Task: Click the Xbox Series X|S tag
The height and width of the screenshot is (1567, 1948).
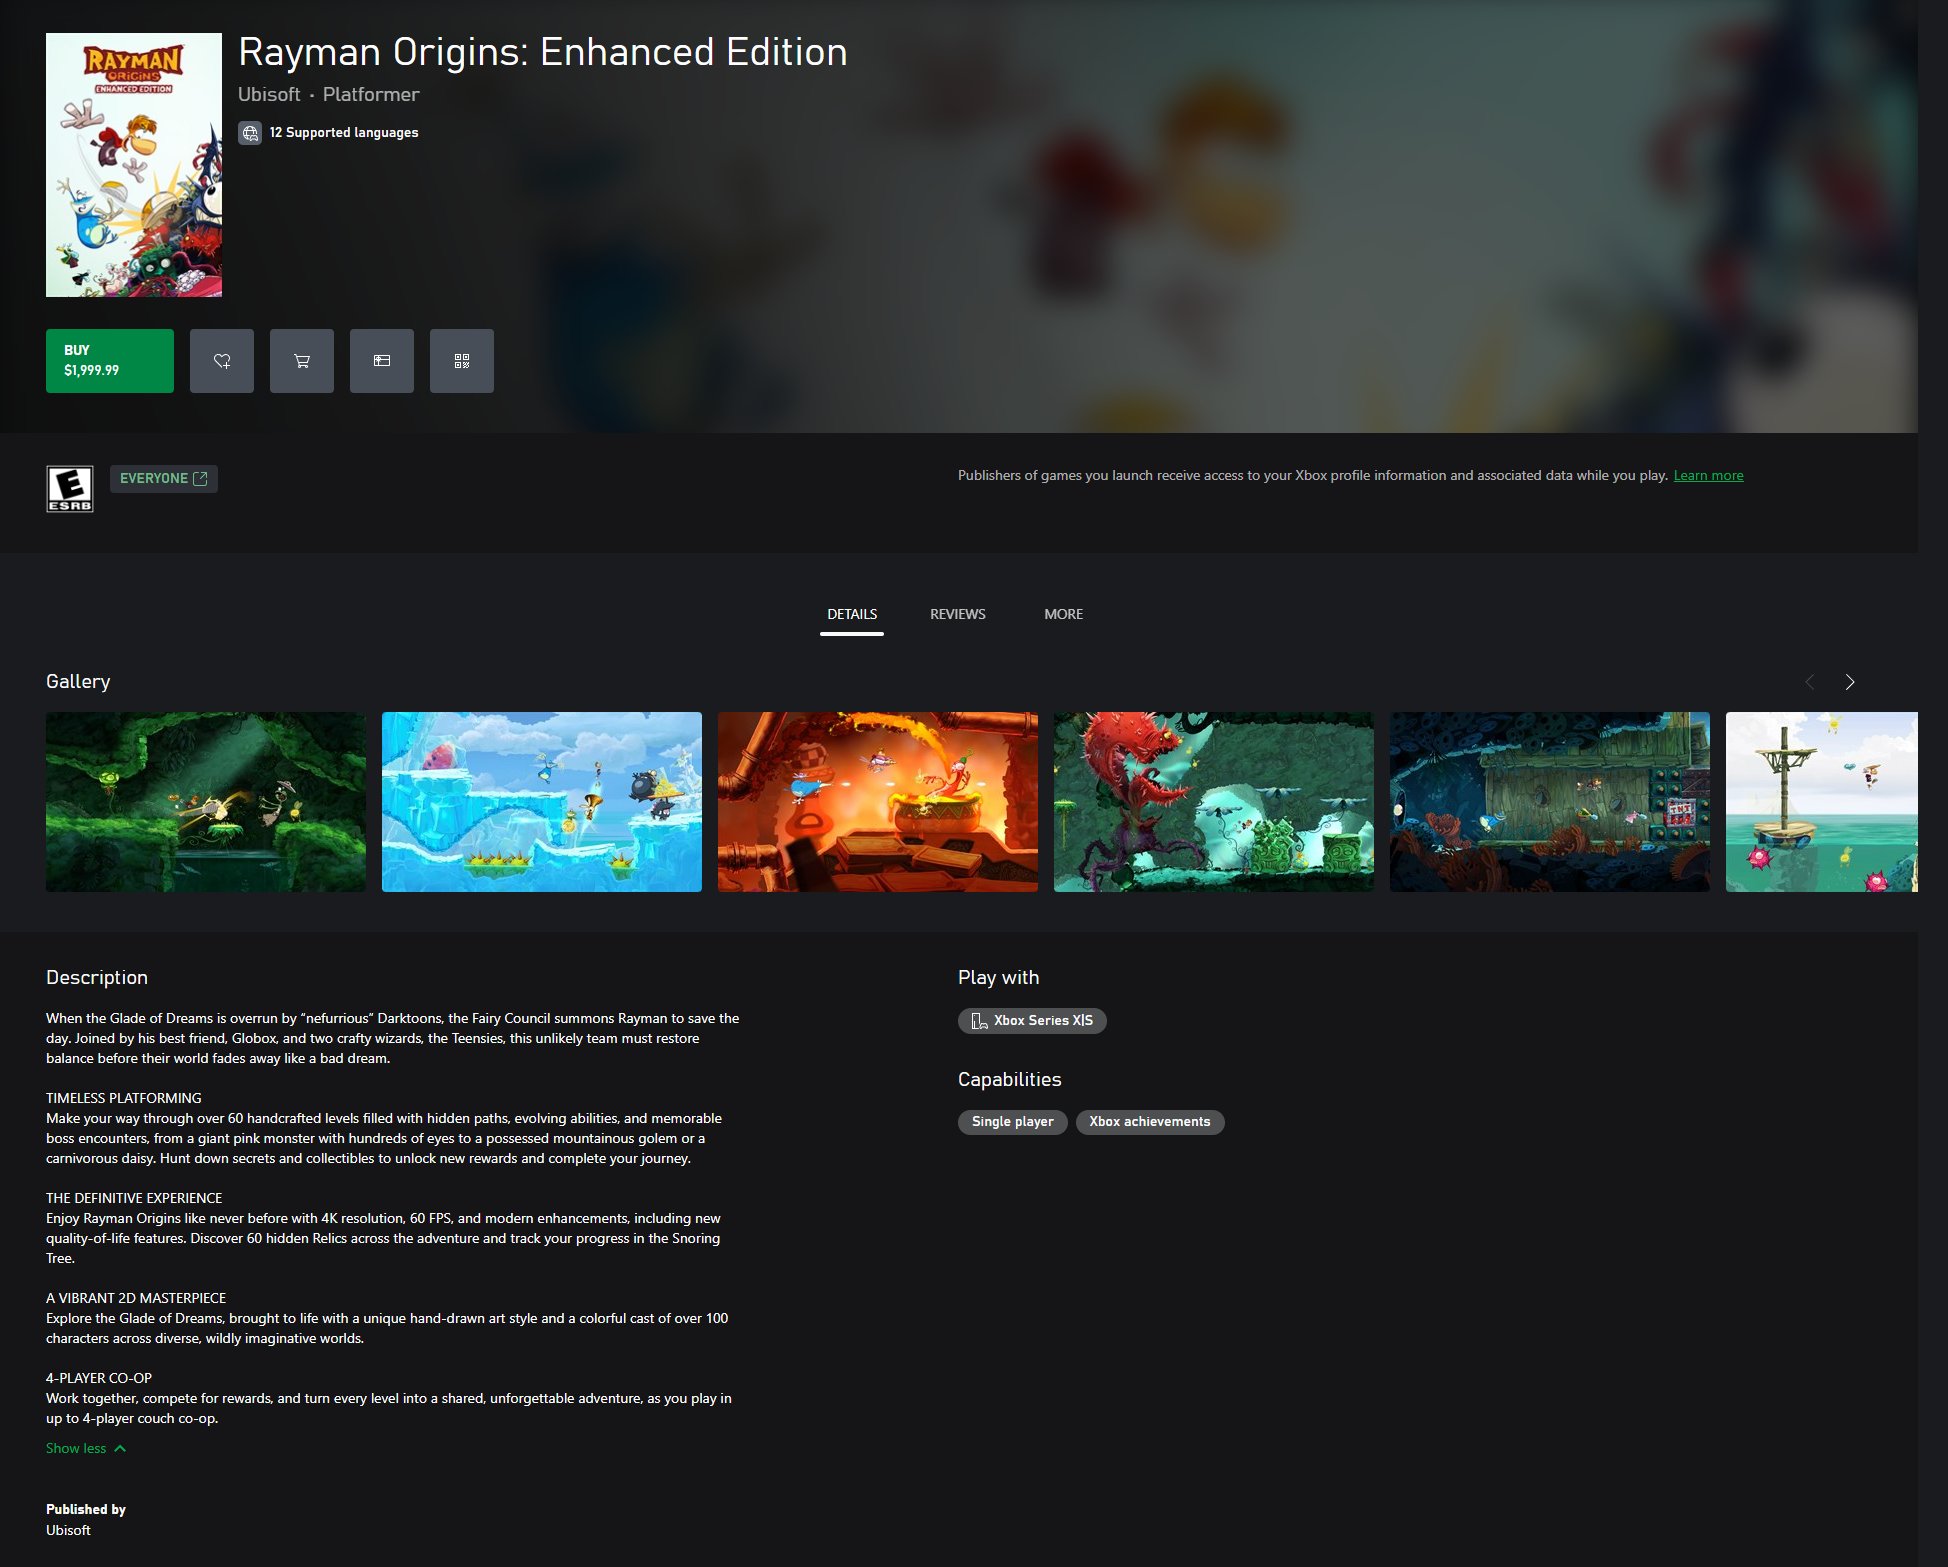Action: click(1032, 1021)
